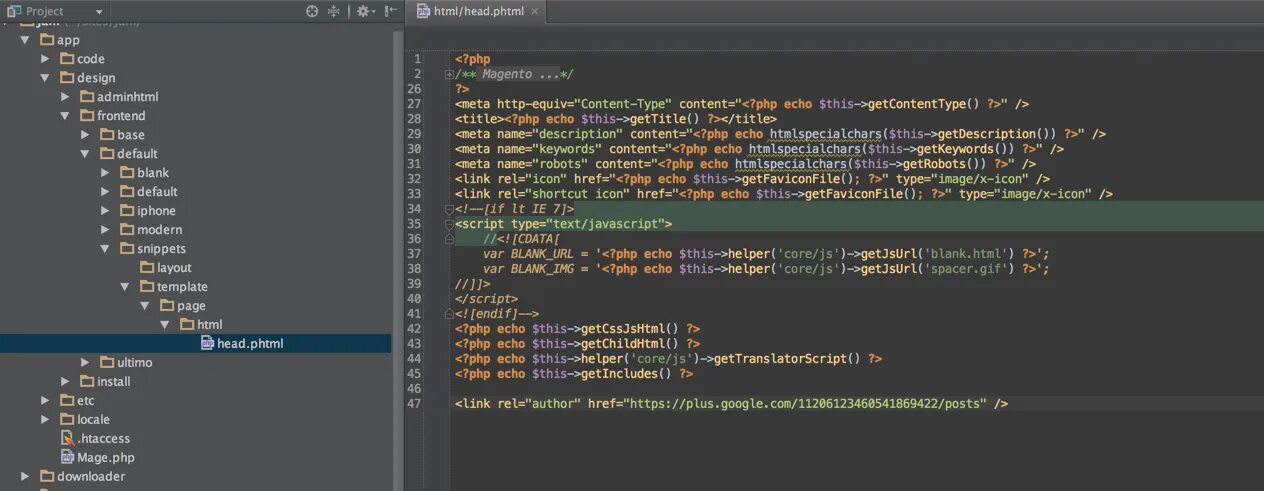1264x491 pixels.
Task: Click the modern folder icon
Action: (128, 229)
